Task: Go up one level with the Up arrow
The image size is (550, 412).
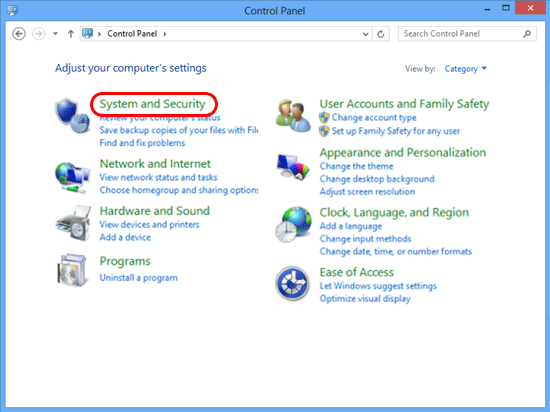Action: pyautogui.click(x=71, y=34)
